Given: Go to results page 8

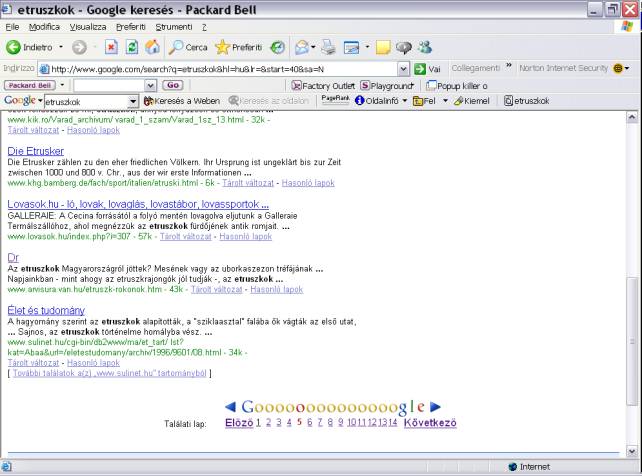Looking at the screenshot, I should 330,423.
